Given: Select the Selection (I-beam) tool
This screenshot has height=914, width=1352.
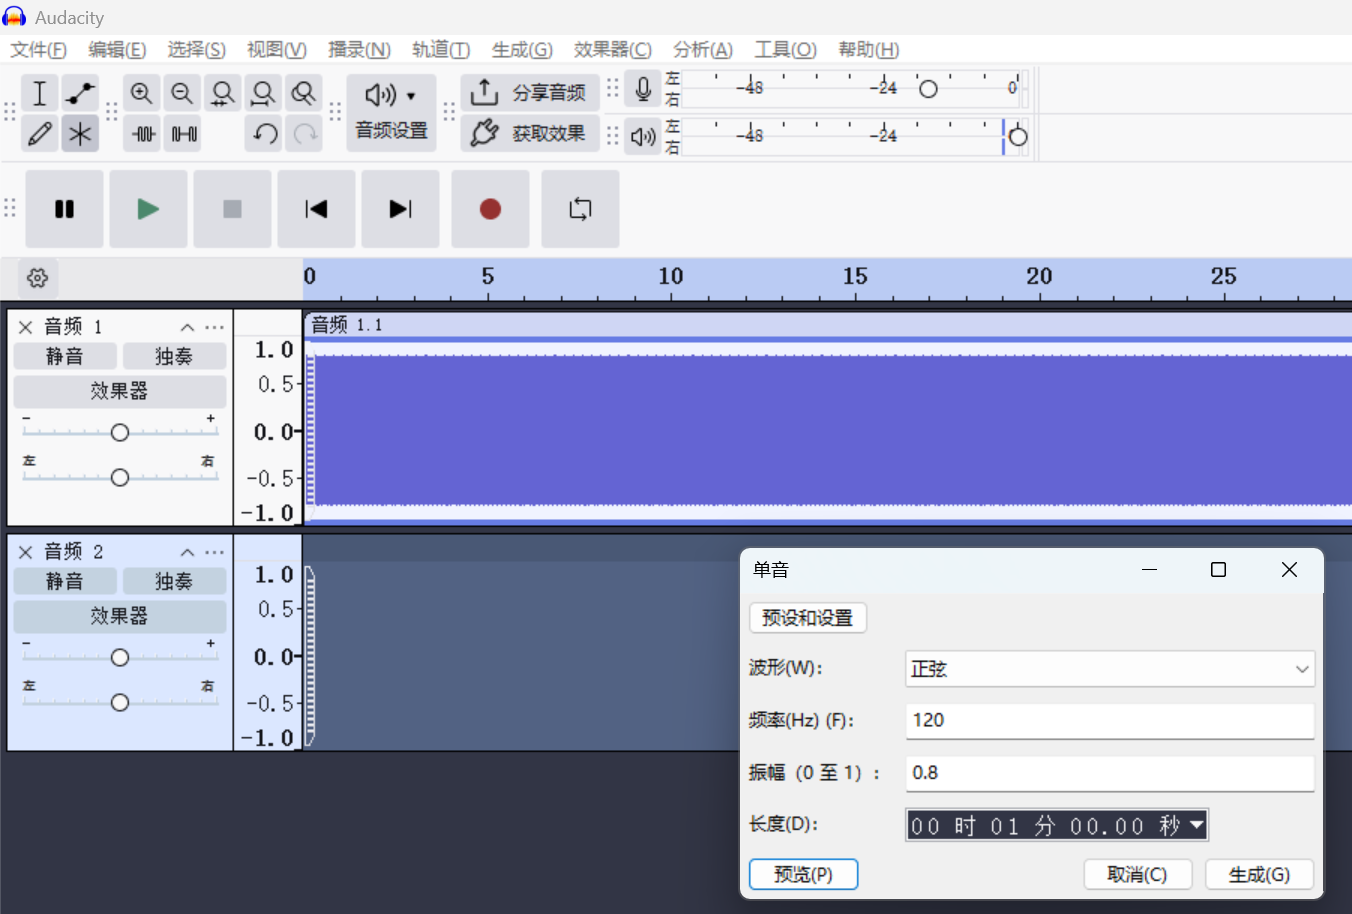Looking at the screenshot, I should click(x=40, y=93).
